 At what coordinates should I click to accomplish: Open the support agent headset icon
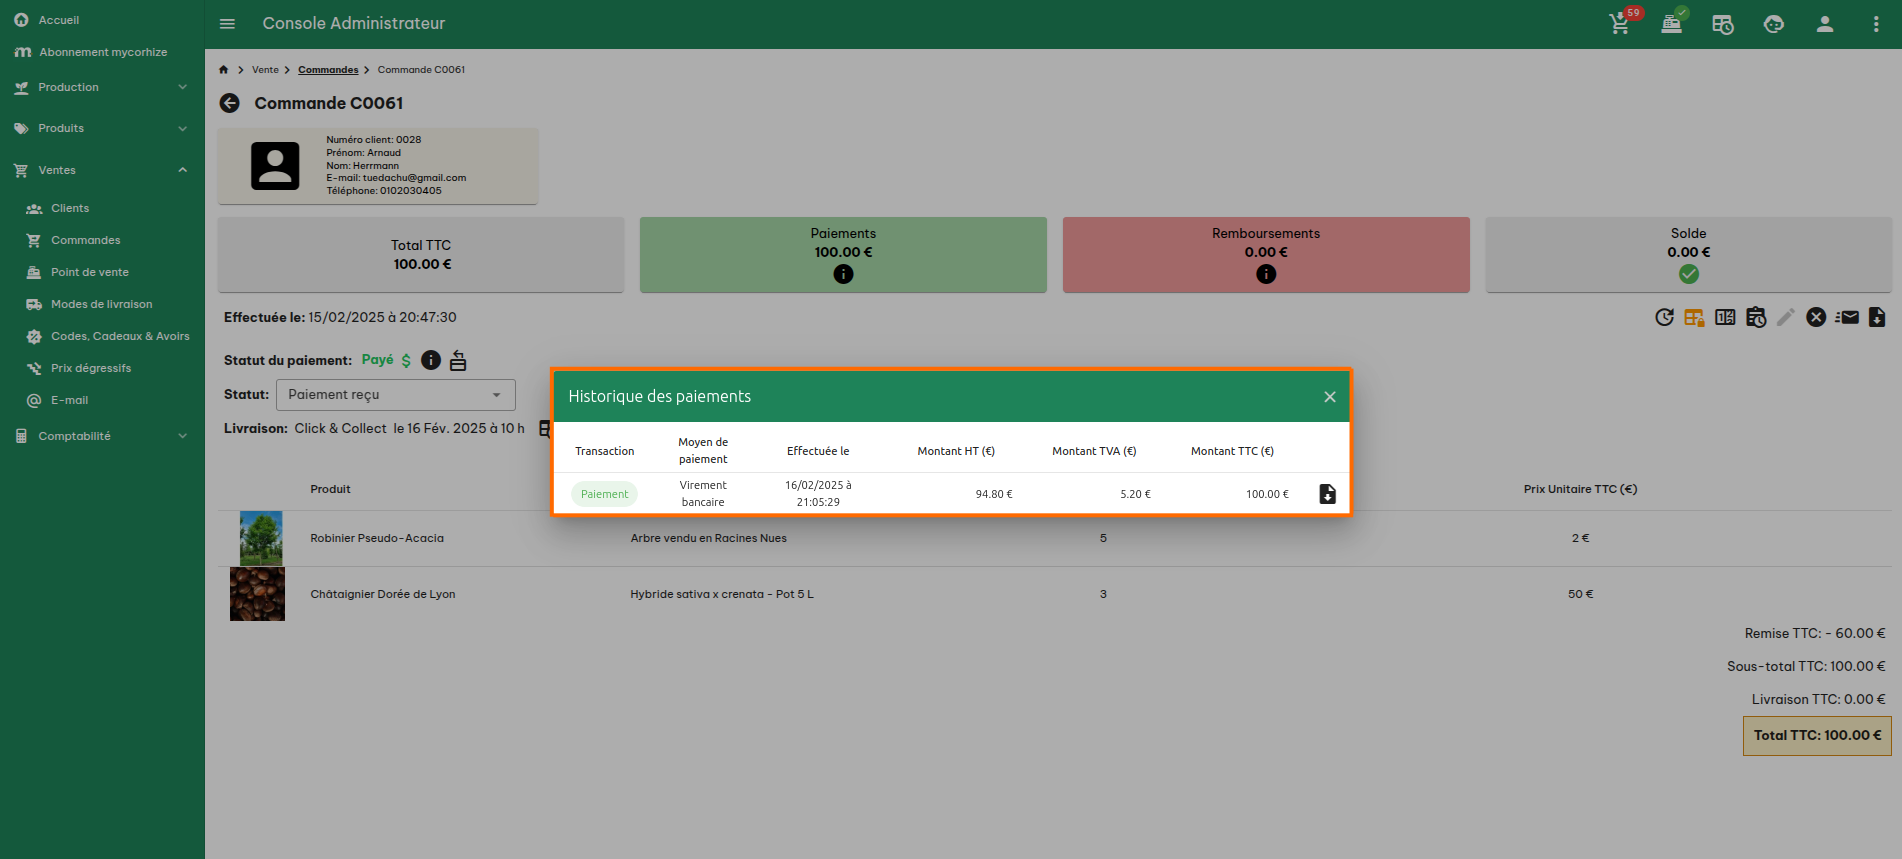pyautogui.click(x=1774, y=24)
